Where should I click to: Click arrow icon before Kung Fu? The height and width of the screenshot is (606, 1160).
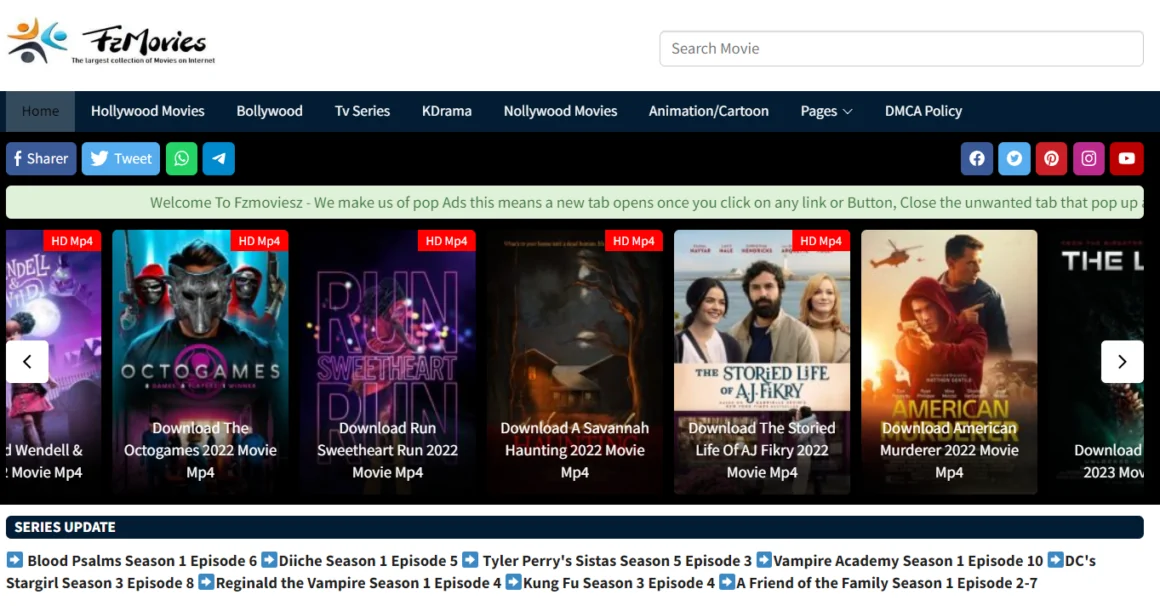513,582
